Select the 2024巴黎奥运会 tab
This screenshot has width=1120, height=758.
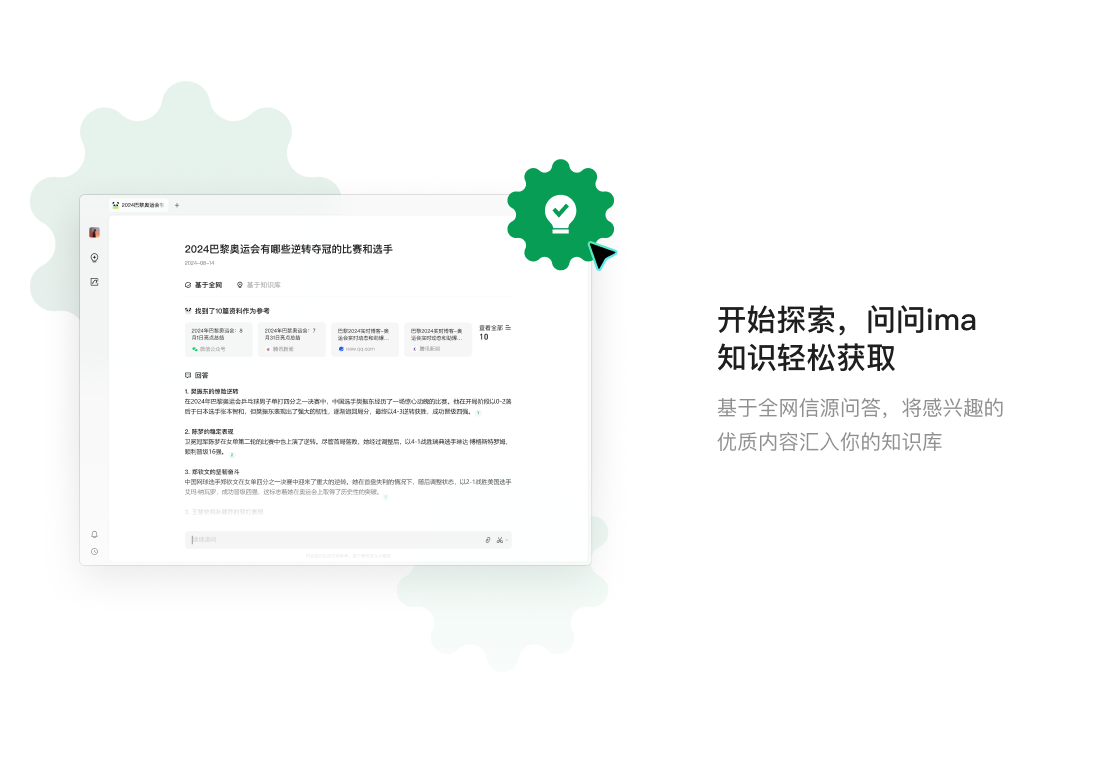(138, 205)
